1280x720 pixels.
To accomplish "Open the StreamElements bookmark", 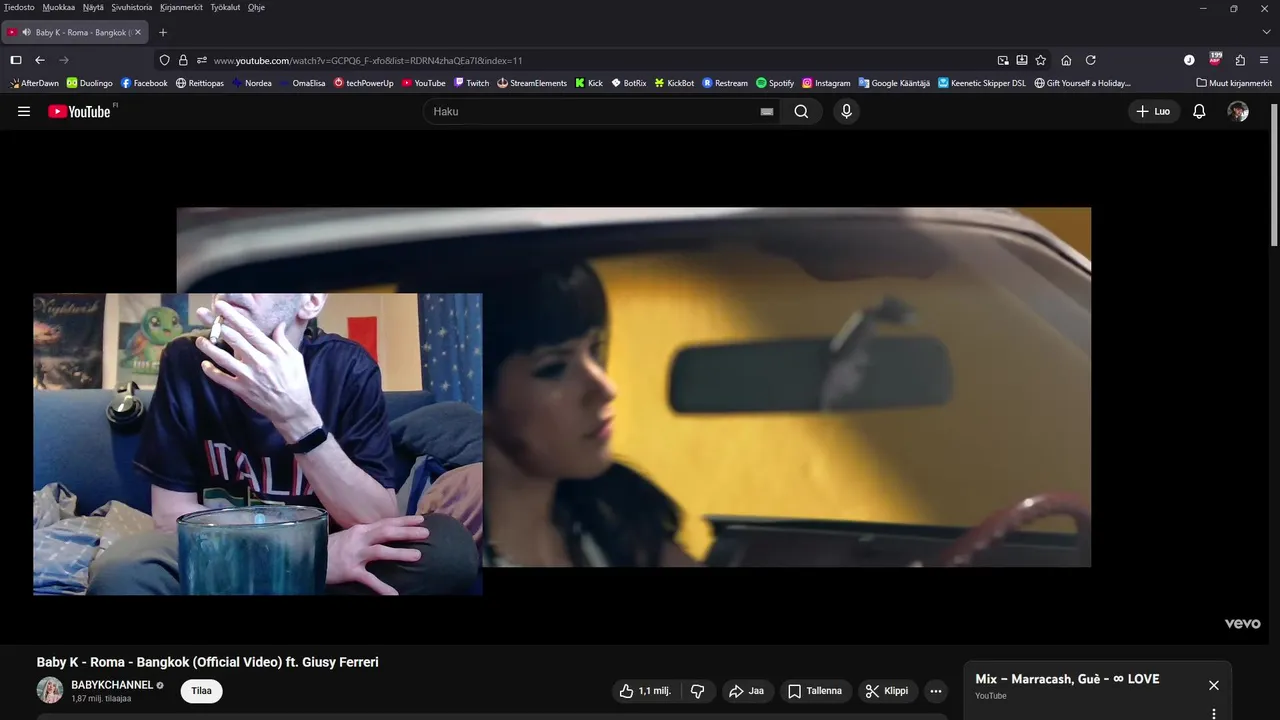I will [x=532, y=83].
